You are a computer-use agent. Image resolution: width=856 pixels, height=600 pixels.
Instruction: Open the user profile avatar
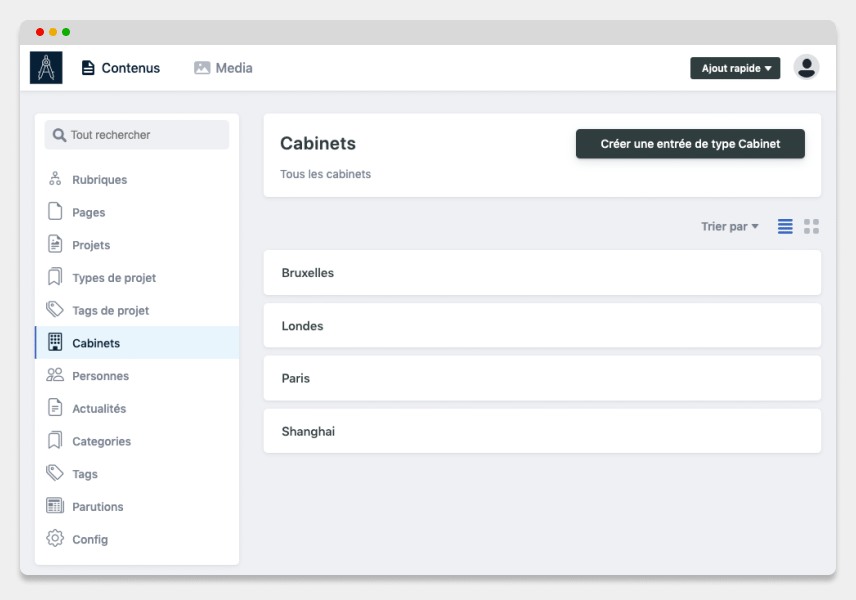[x=806, y=68]
